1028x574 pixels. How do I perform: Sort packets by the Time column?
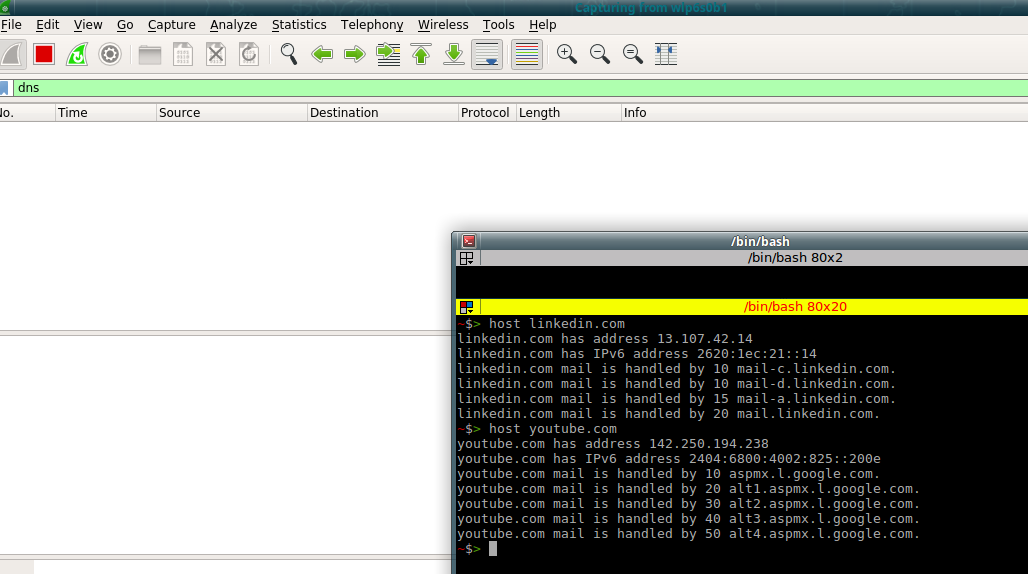[106, 113]
